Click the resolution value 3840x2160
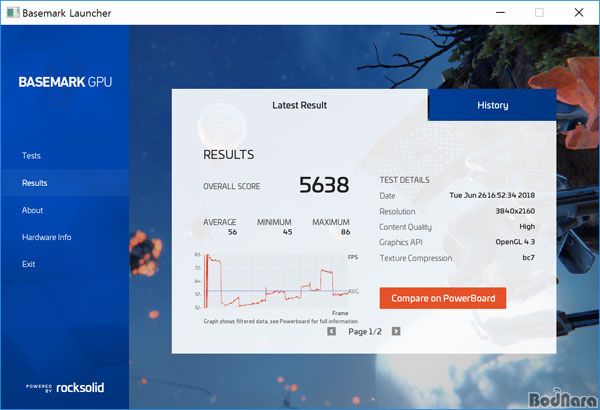Image resolution: width=600 pixels, height=410 pixels. click(515, 211)
